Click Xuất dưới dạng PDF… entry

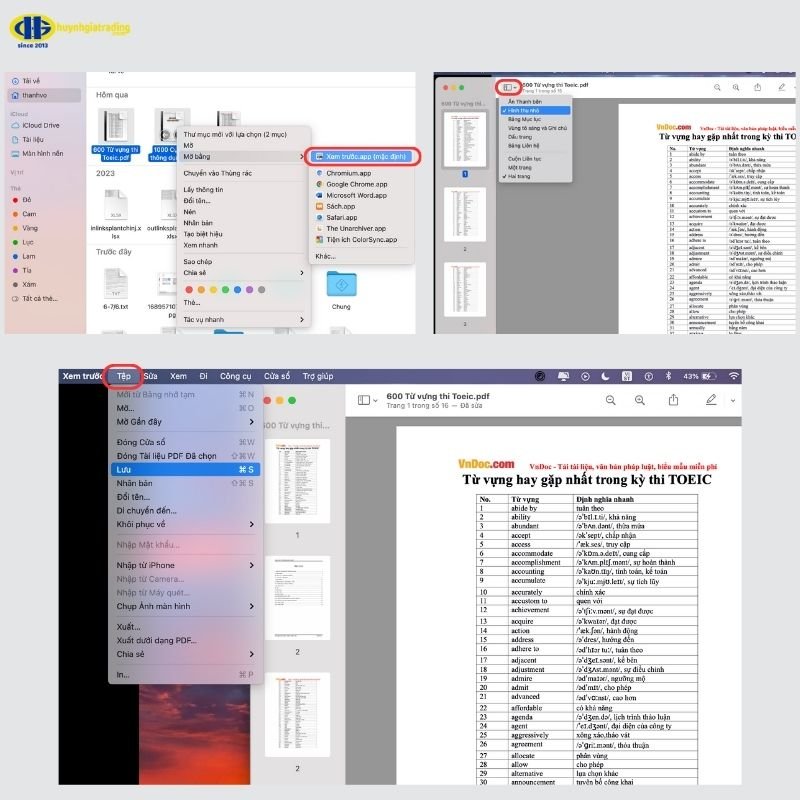click(157, 640)
